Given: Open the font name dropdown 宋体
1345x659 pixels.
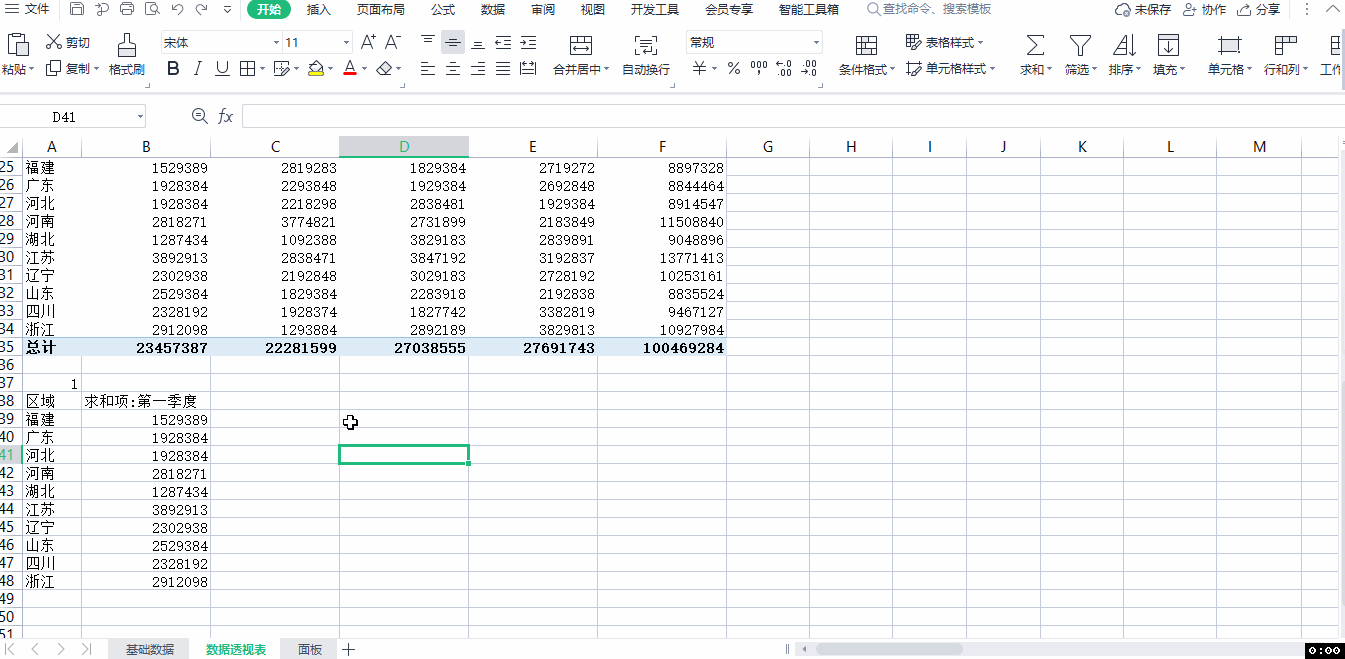Looking at the screenshot, I should pyautogui.click(x=277, y=43).
